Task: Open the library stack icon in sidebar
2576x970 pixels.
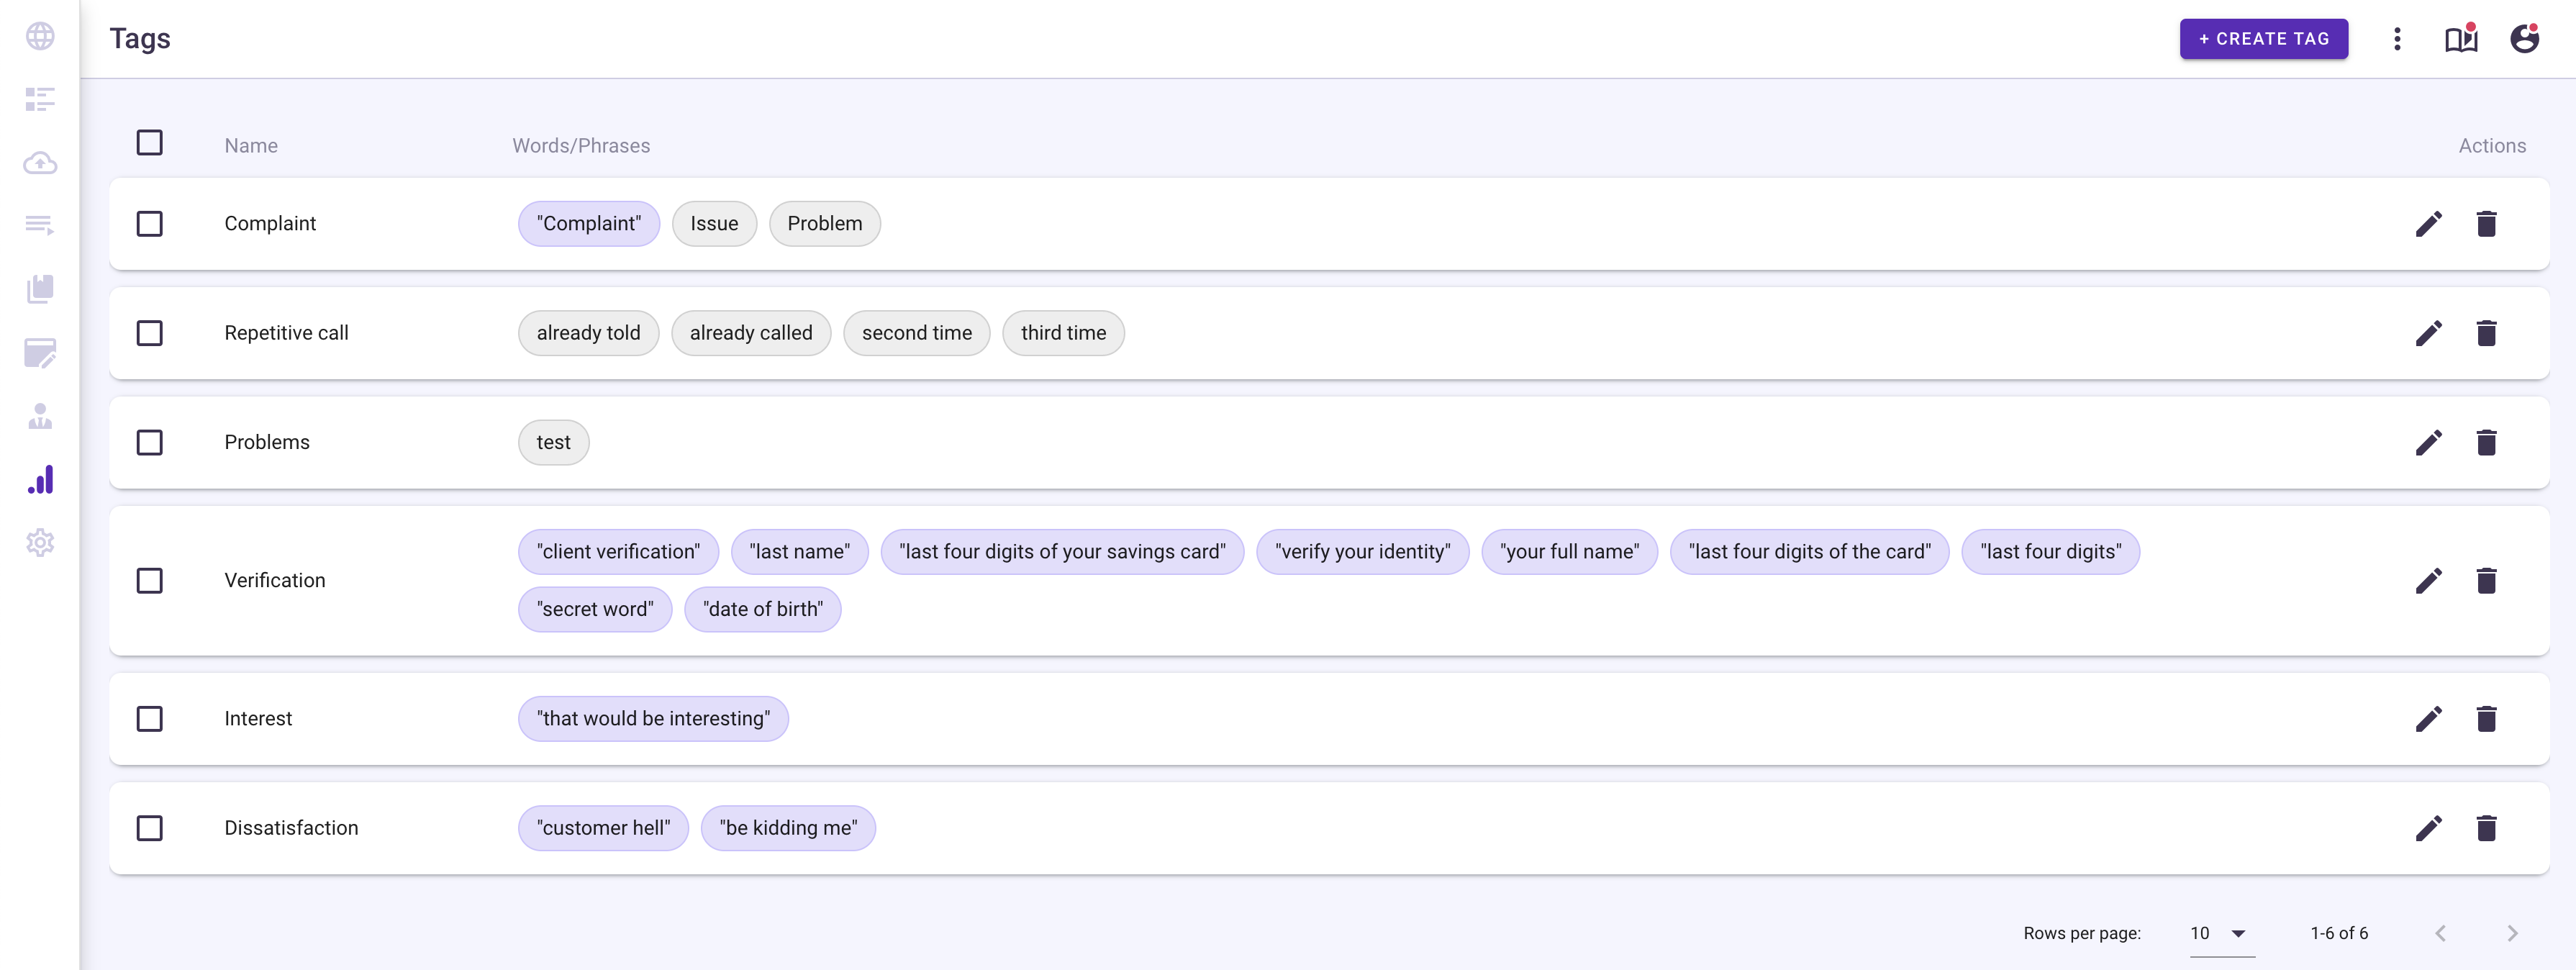Action: point(40,289)
